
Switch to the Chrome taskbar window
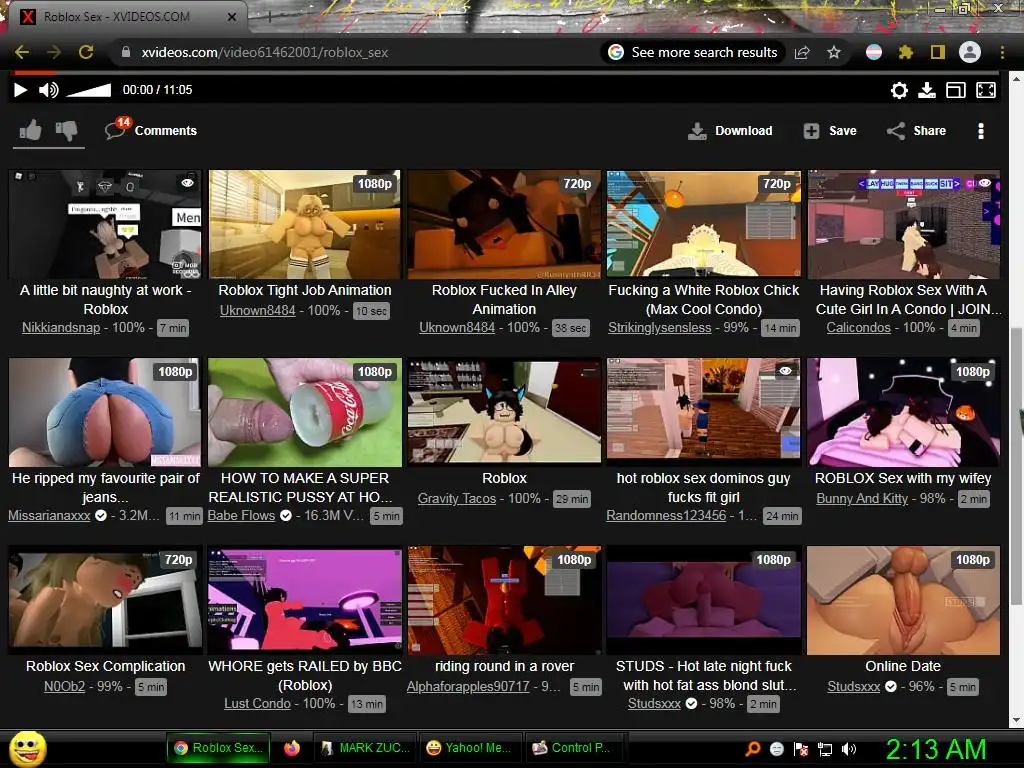click(x=219, y=748)
